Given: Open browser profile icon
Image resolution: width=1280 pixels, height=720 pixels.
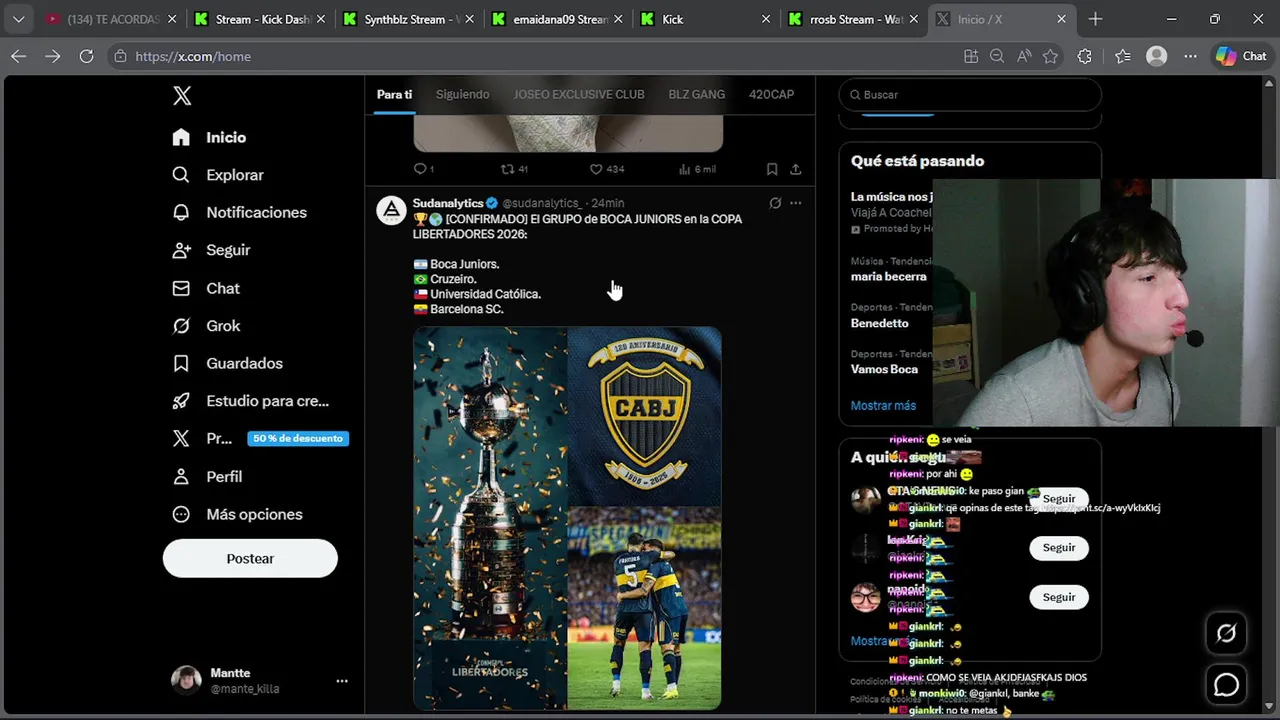Looking at the screenshot, I should (x=1157, y=56).
